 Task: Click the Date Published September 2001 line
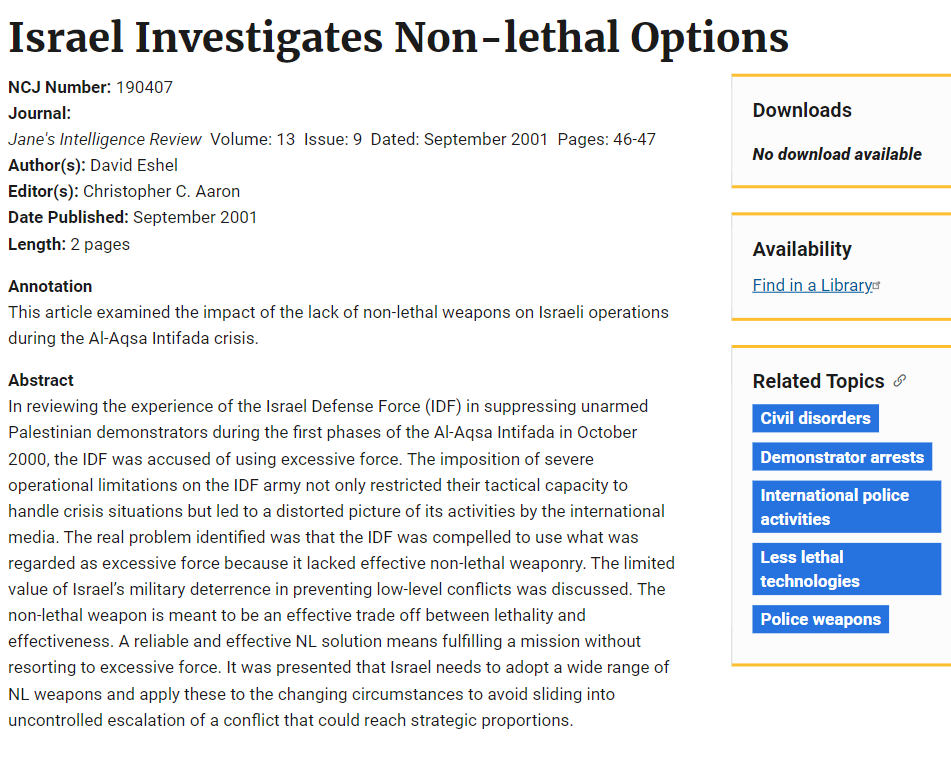click(x=133, y=217)
